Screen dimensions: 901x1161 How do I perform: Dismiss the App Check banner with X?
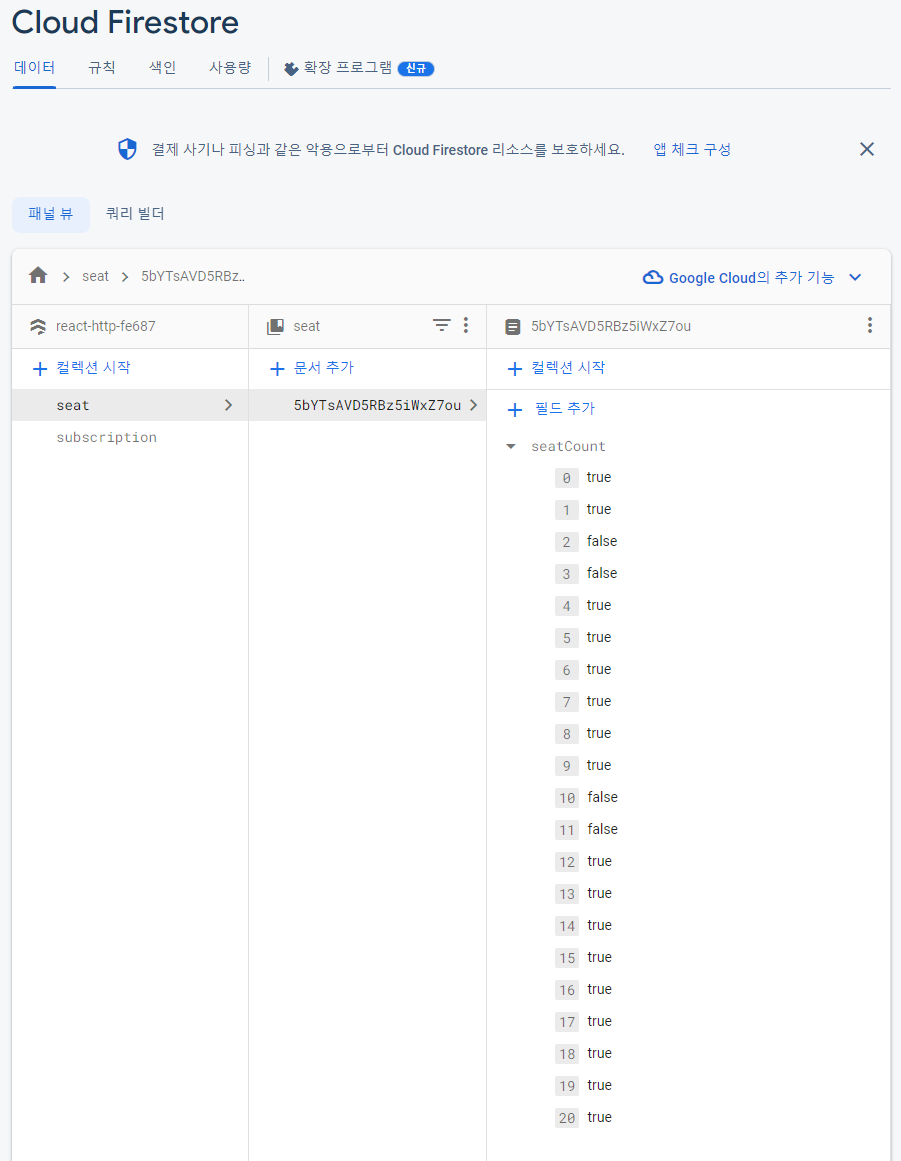(x=867, y=150)
